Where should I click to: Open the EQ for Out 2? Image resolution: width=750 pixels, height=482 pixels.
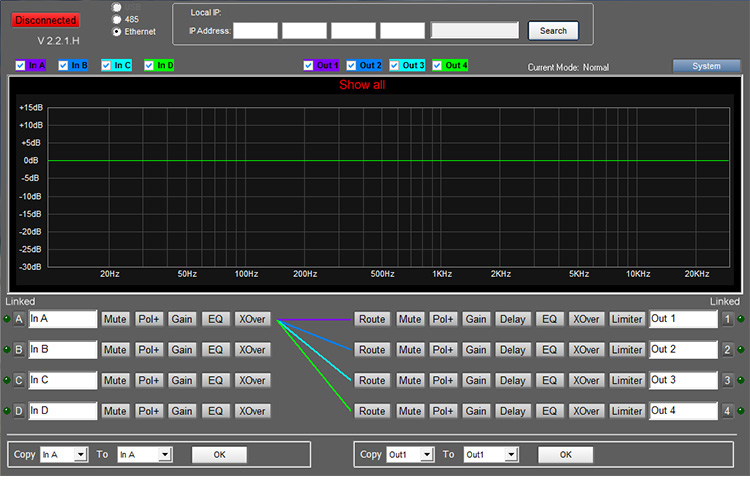[548, 350]
